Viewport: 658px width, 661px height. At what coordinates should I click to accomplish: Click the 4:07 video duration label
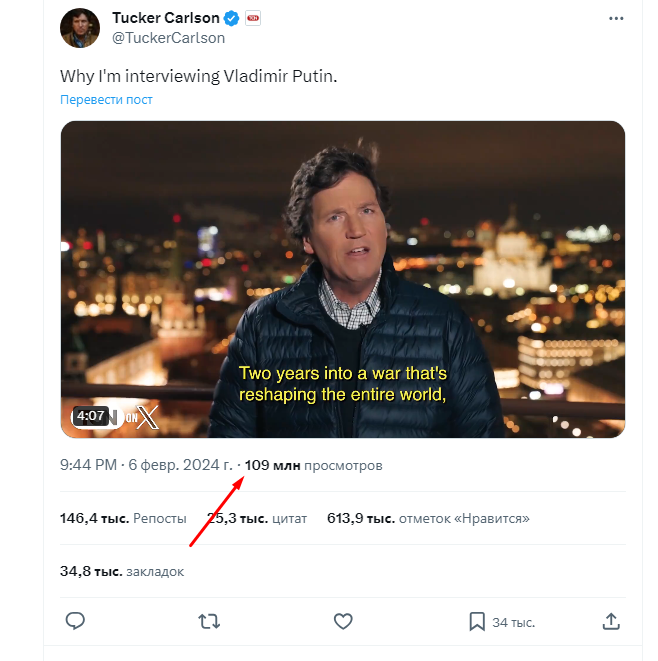tap(91, 416)
